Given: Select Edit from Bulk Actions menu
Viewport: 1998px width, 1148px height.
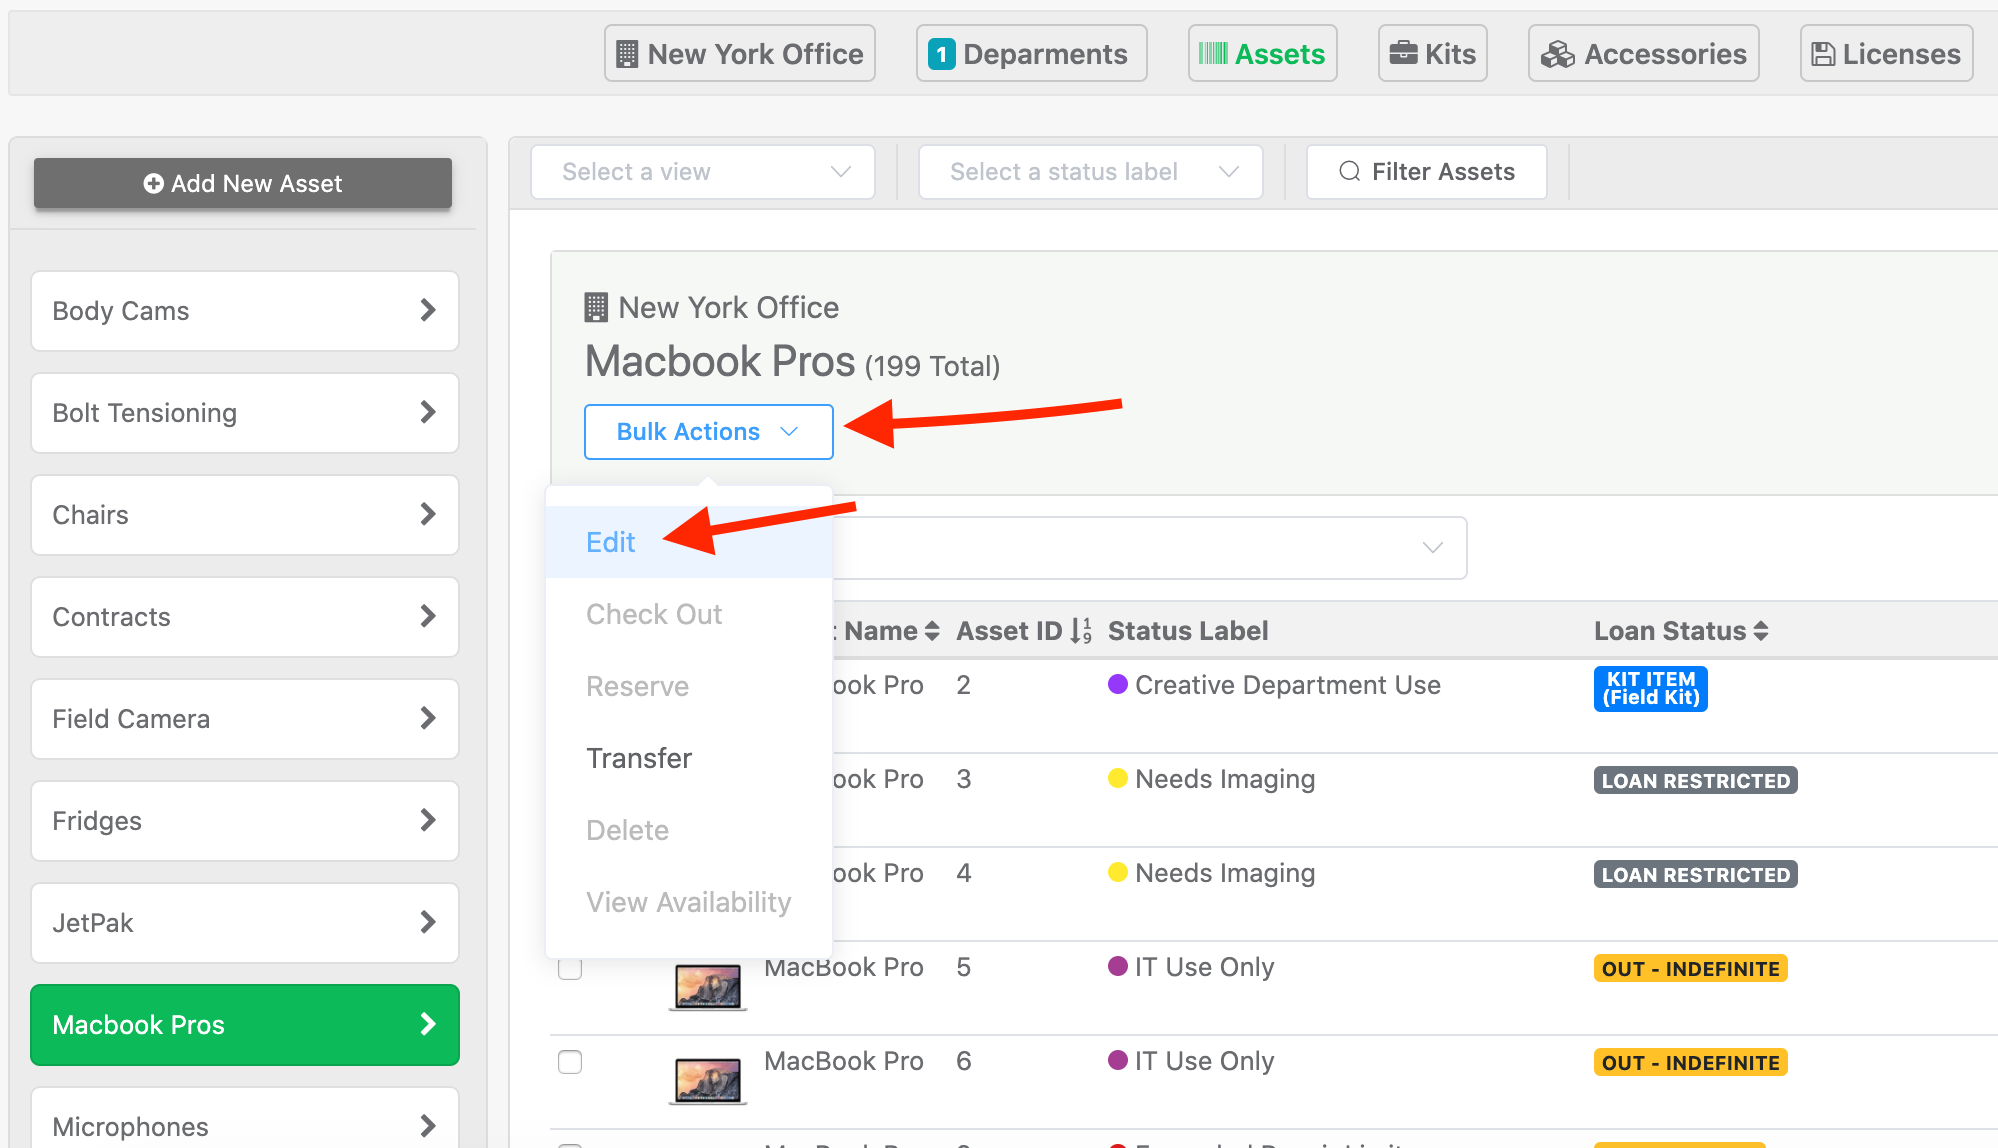Looking at the screenshot, I should click(x=612, y=540).
